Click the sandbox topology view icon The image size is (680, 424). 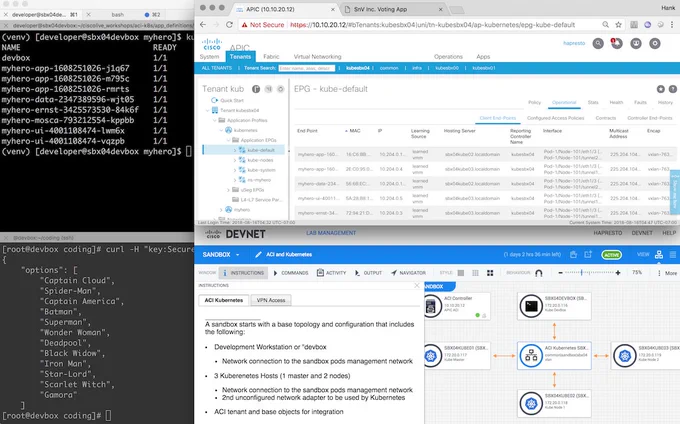pos(659,254)
